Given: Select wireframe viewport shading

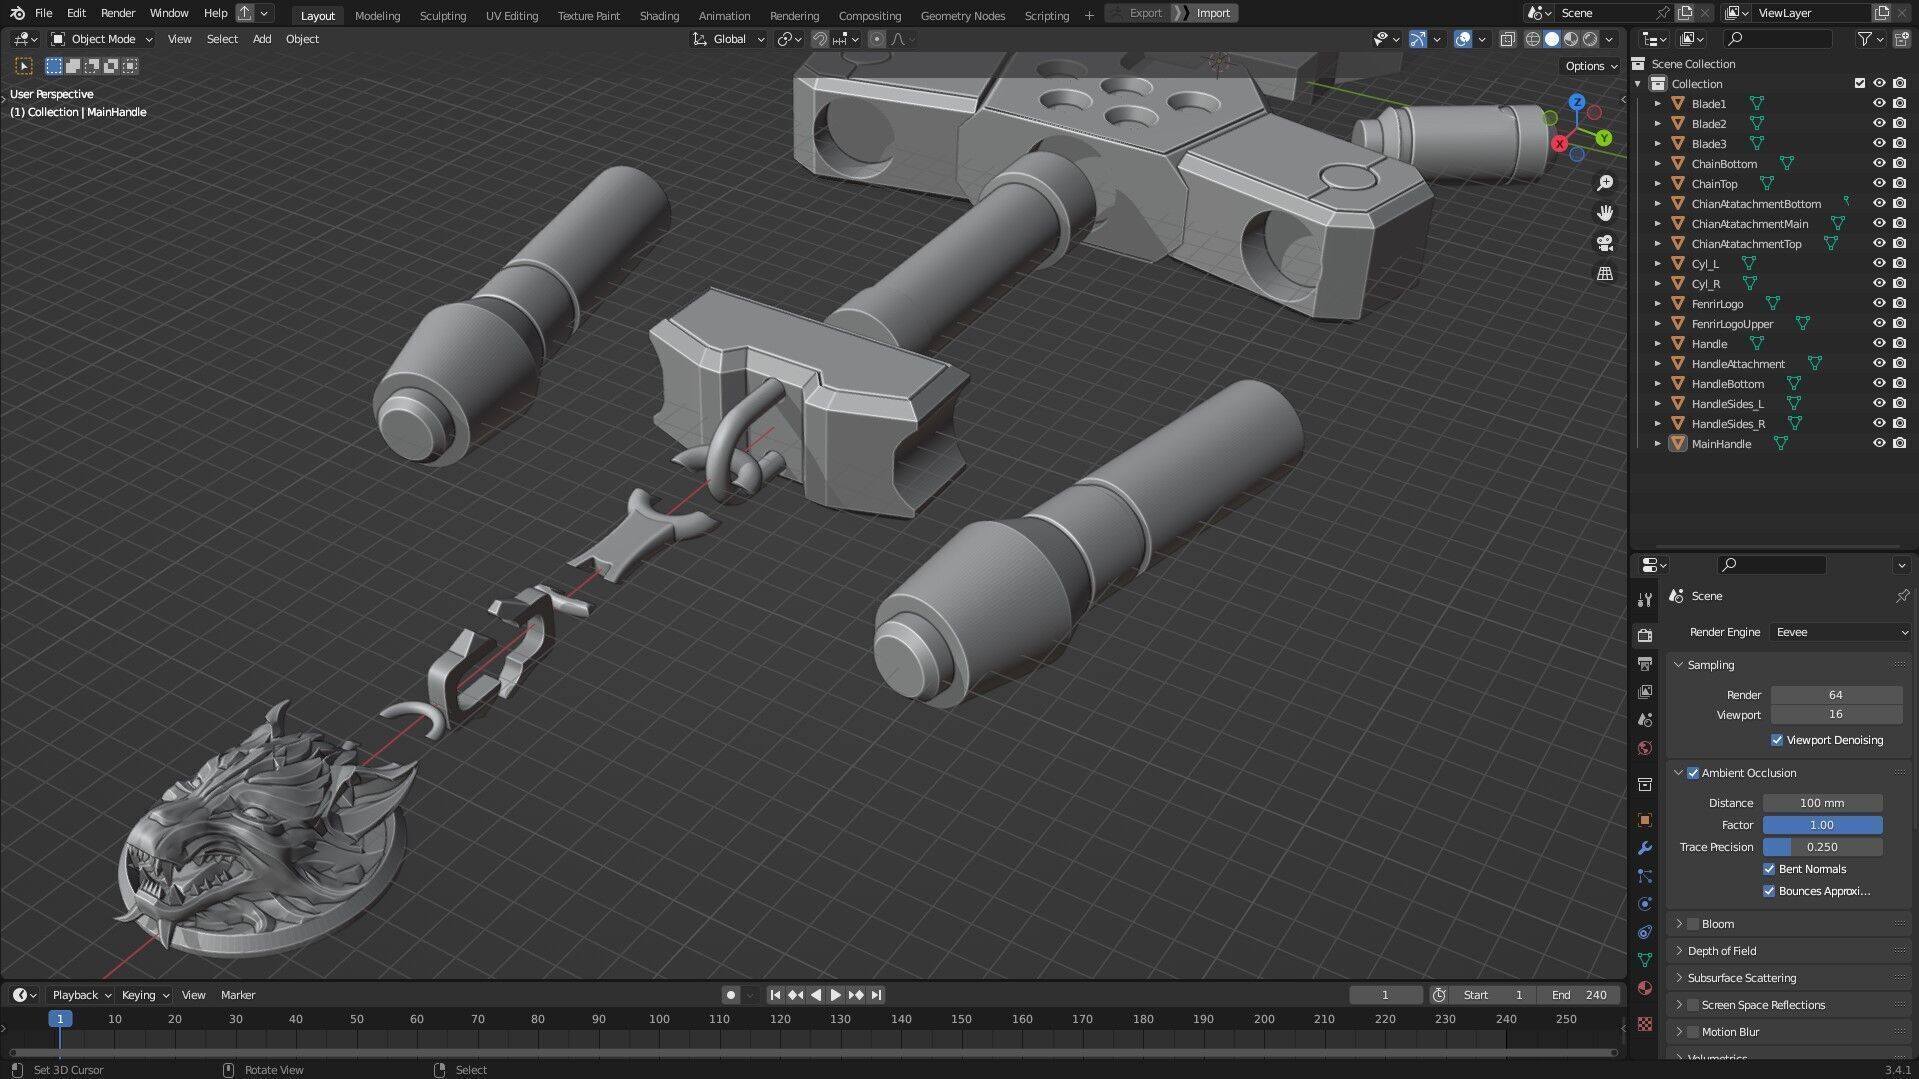Looking at the screenshot, I should click(1533, 39).
